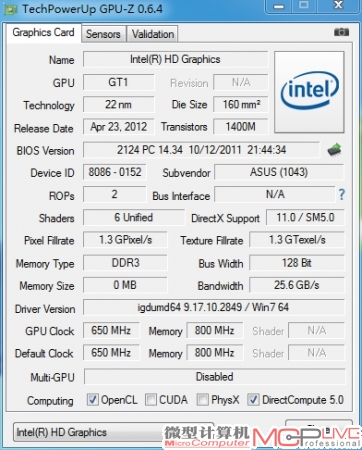This screenshot has height=450, width=362.
Task: Click the Device ID field 8086 - 0152
Action: pos(115,172)
